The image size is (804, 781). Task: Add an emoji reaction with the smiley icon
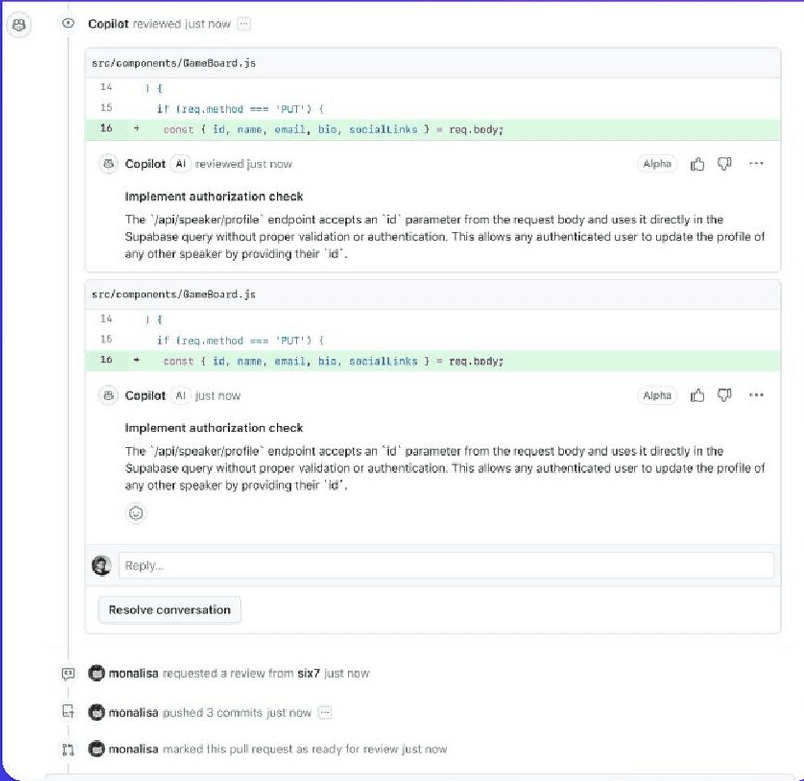136,513
